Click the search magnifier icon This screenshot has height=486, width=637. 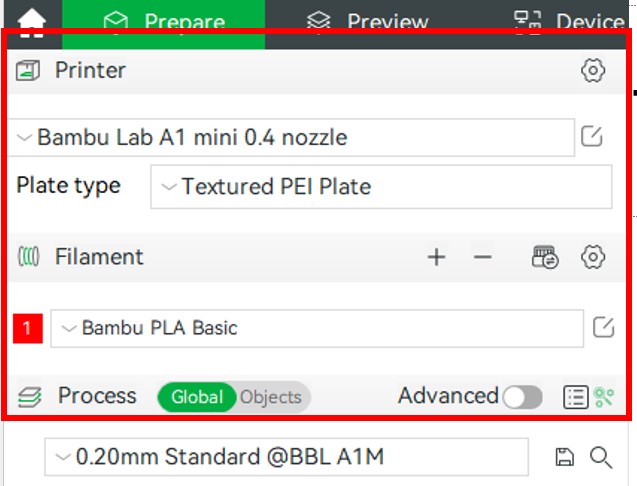coord(600,458)
